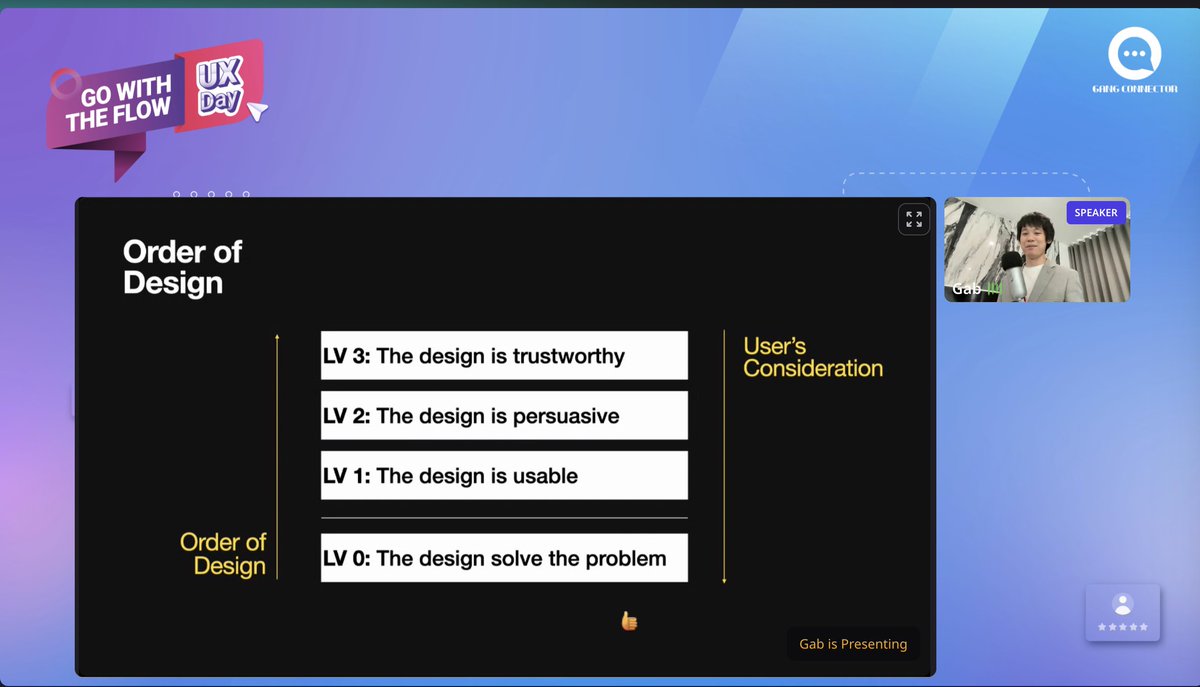Click the fullscreen expand icon on the slide

913,218
